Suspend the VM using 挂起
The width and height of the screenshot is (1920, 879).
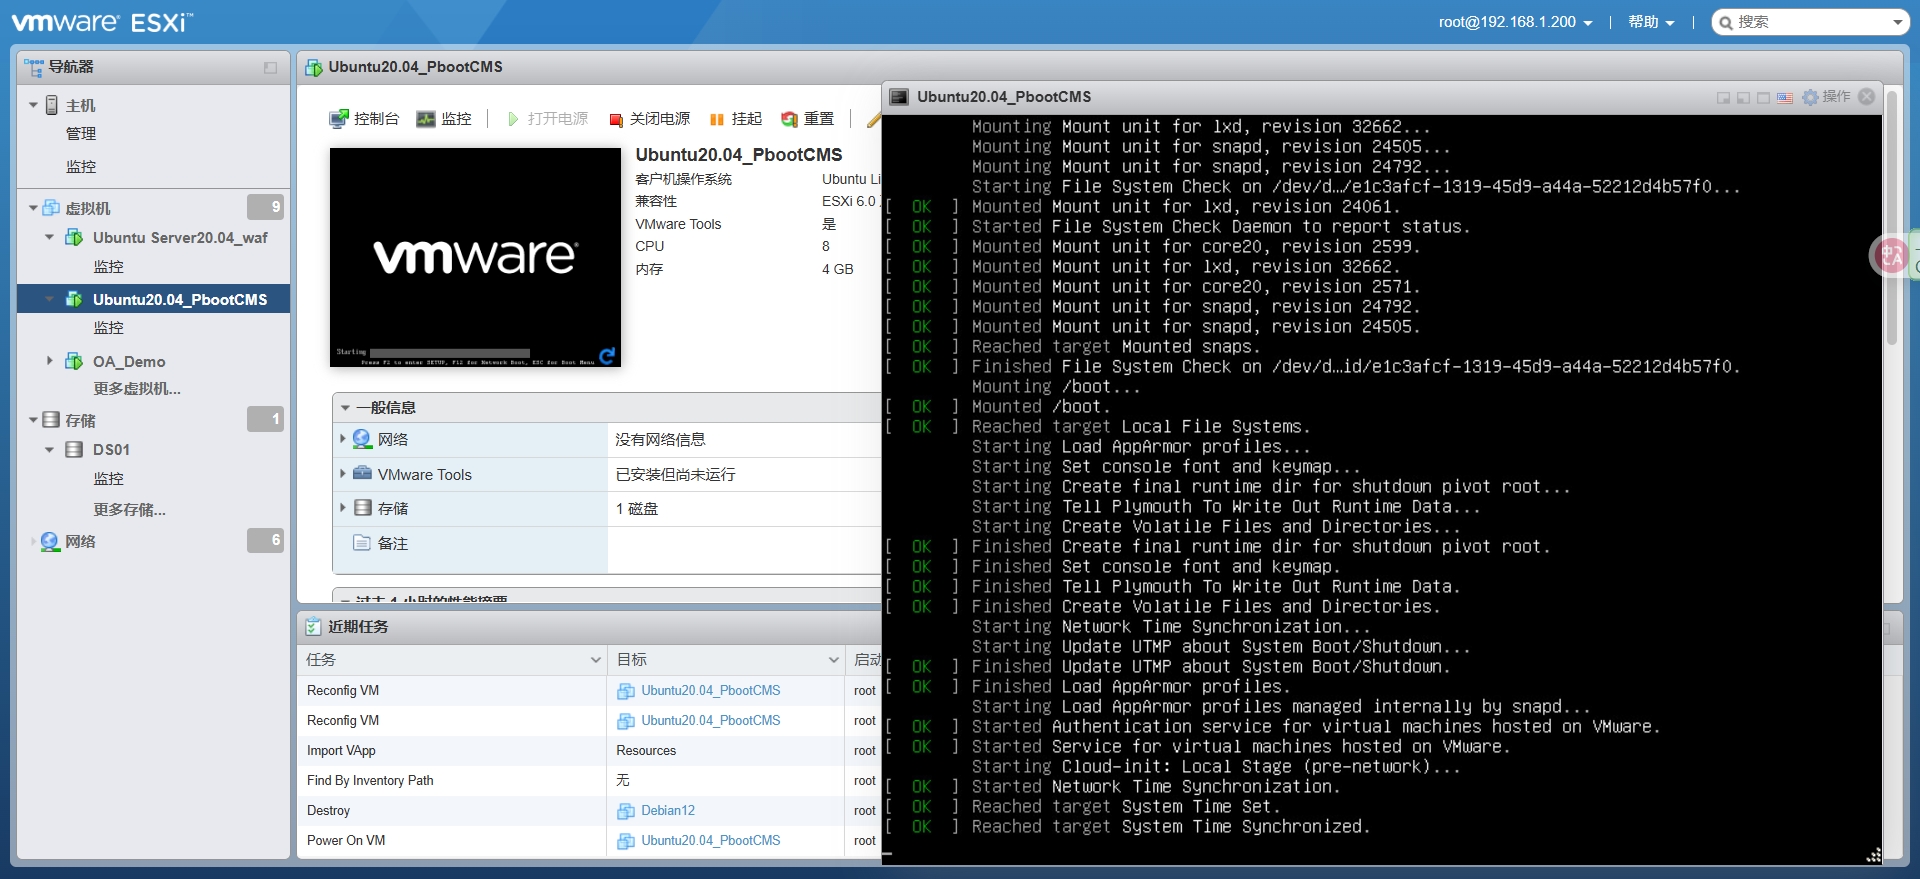click(x=735, y=119)
